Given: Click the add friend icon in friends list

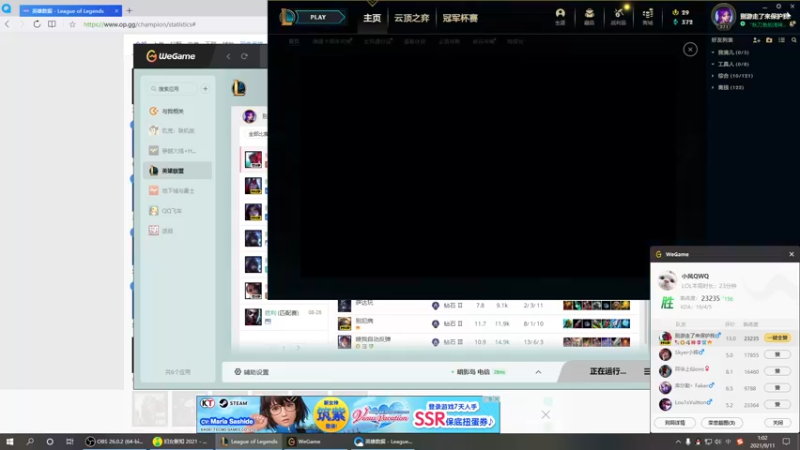Looking at the screenshot, I should click(x=756, y=40).
